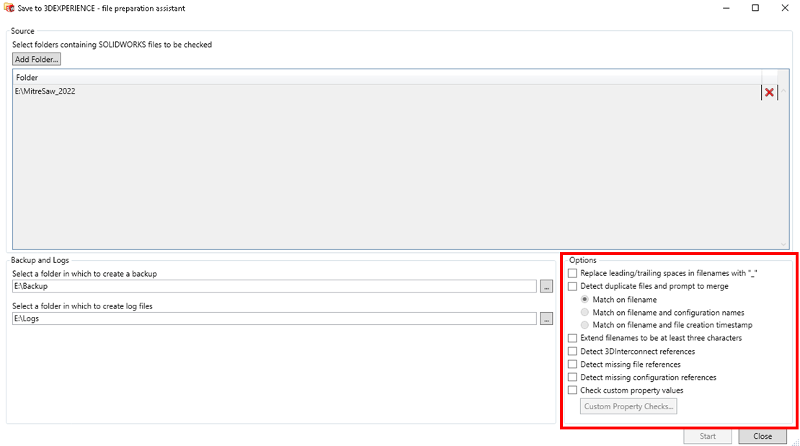
Task: Minimize the file preparation assistant window
Action: [726, 8]
